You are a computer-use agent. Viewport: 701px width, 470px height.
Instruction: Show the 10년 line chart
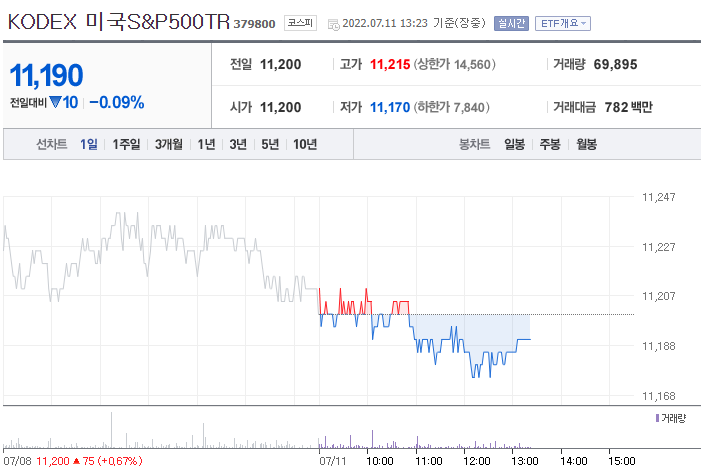[305, 144]
